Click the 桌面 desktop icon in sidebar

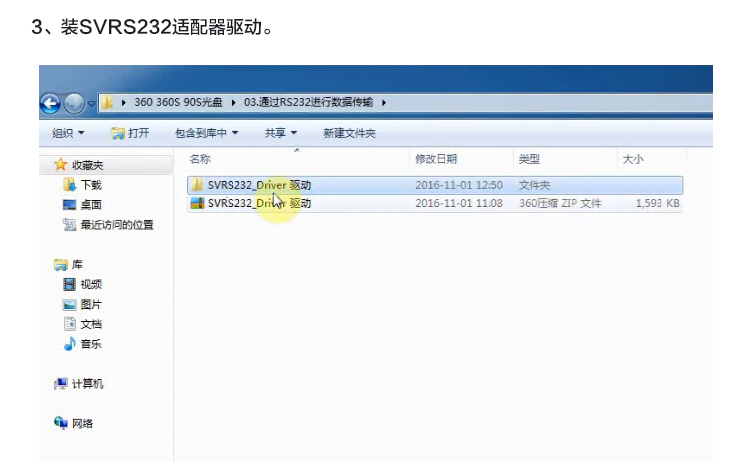pos(69,205)
